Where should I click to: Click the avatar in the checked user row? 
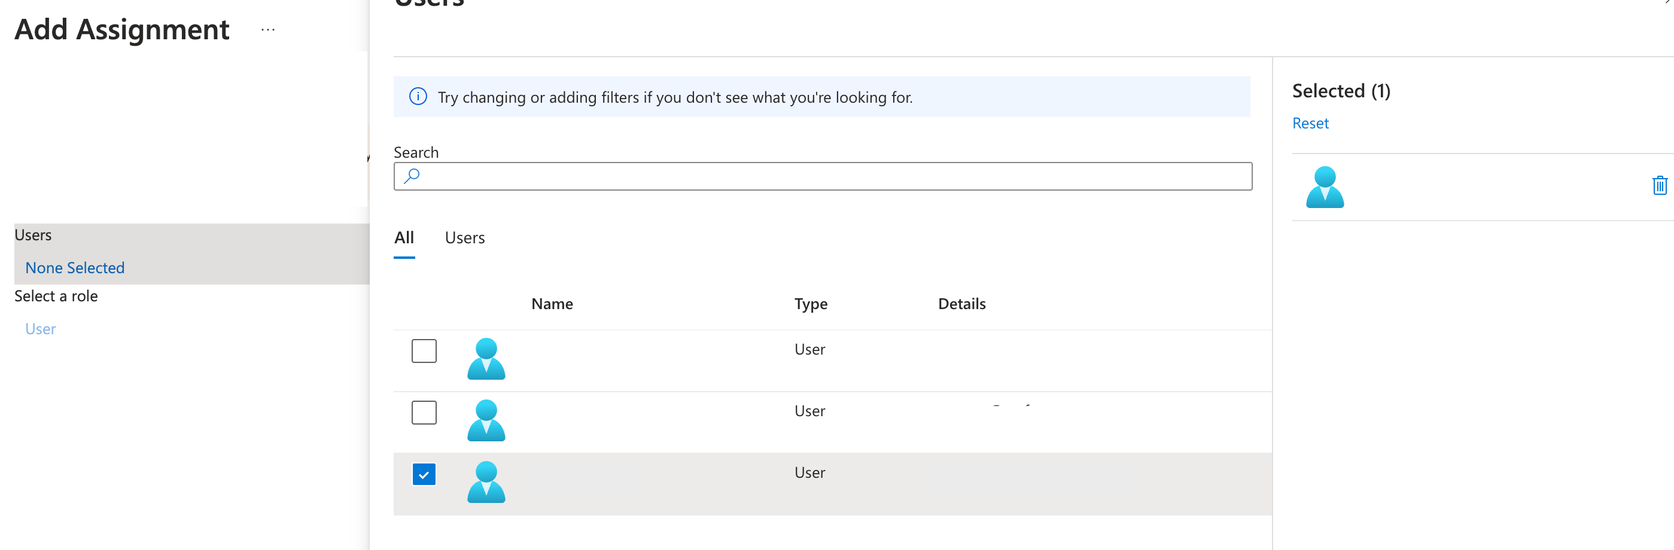click(x=486, y=483)
